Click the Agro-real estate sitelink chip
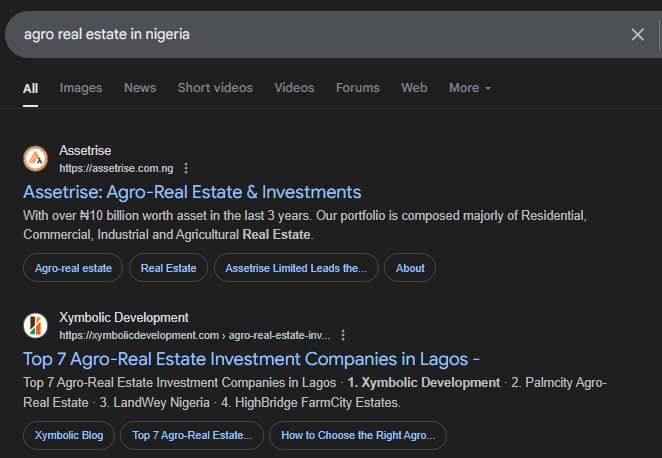Screen dimensions: 662x458 tap(73, 268)
